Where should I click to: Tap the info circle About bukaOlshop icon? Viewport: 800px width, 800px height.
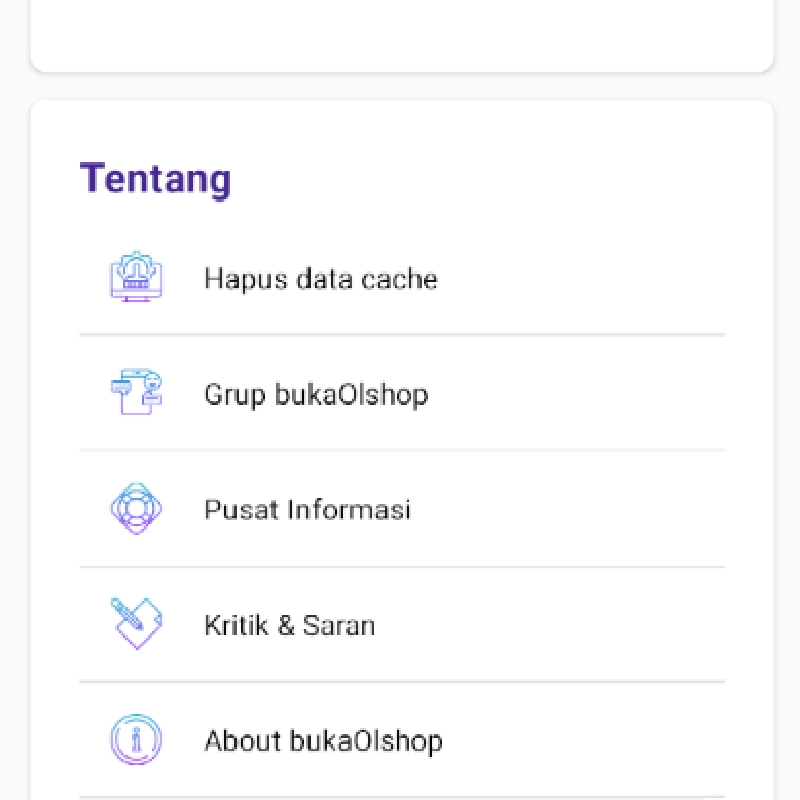136,739
